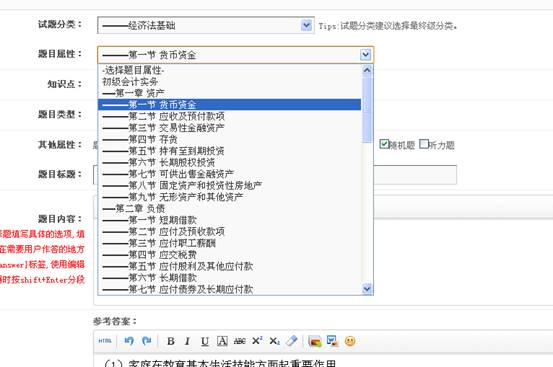Insert image from folder icon
Screen dimensions: 553x367
(315, 341)
